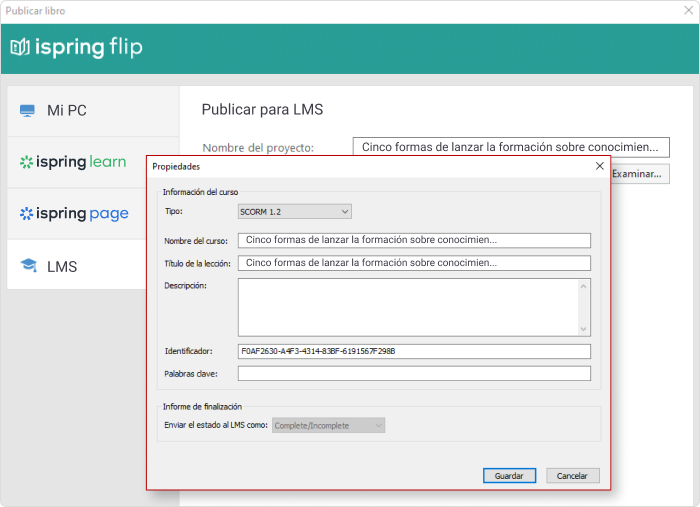This screenshot has height=507, width=700.
Task: Click the Título de la lección field
Action: point(414,263)
